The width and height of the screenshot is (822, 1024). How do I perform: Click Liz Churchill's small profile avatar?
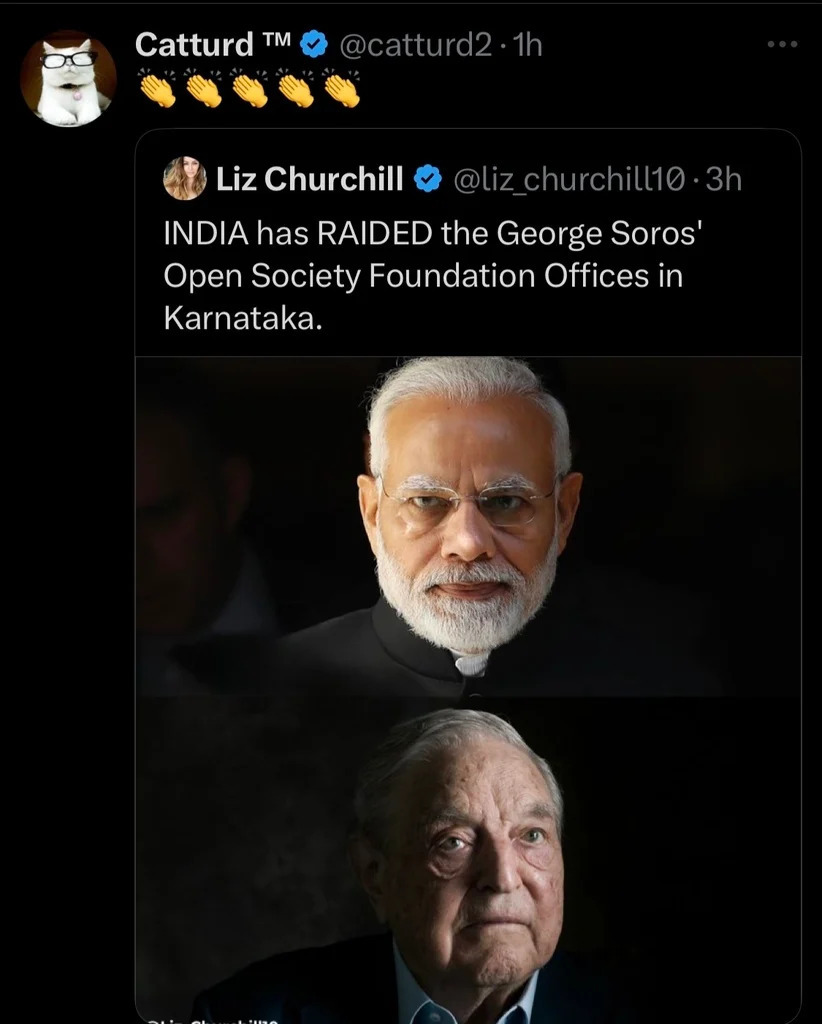pyautogui.click(x=185, y=179)
